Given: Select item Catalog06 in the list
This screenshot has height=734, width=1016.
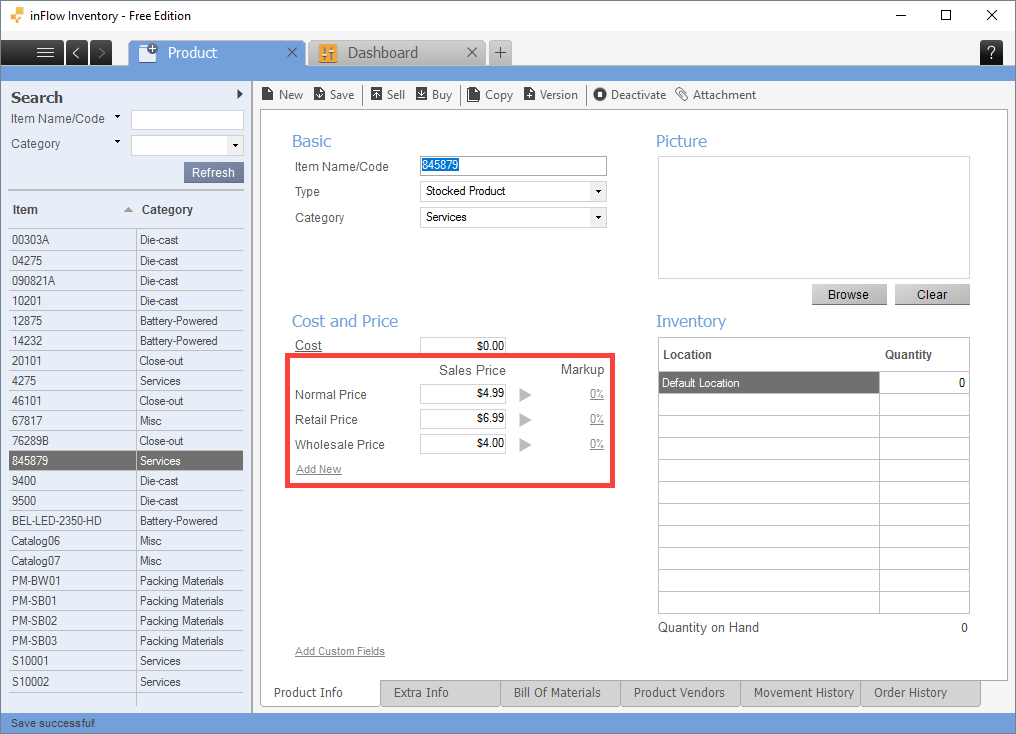Looking at the screenshot, I should tap(126, 541).
